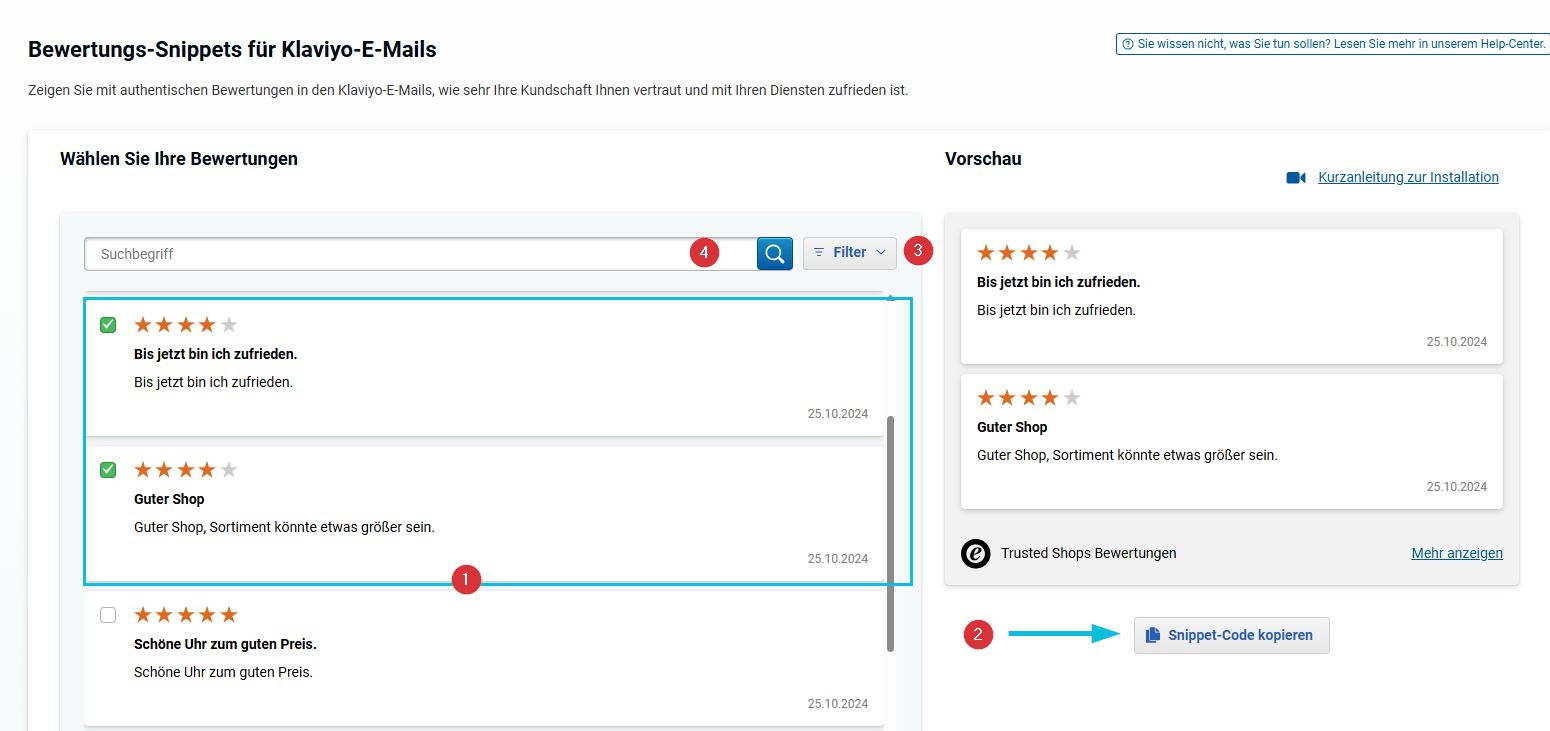Click 'Mehr anzeigen' link in preview
1550x731 pixels.
tap(1456, 553)
